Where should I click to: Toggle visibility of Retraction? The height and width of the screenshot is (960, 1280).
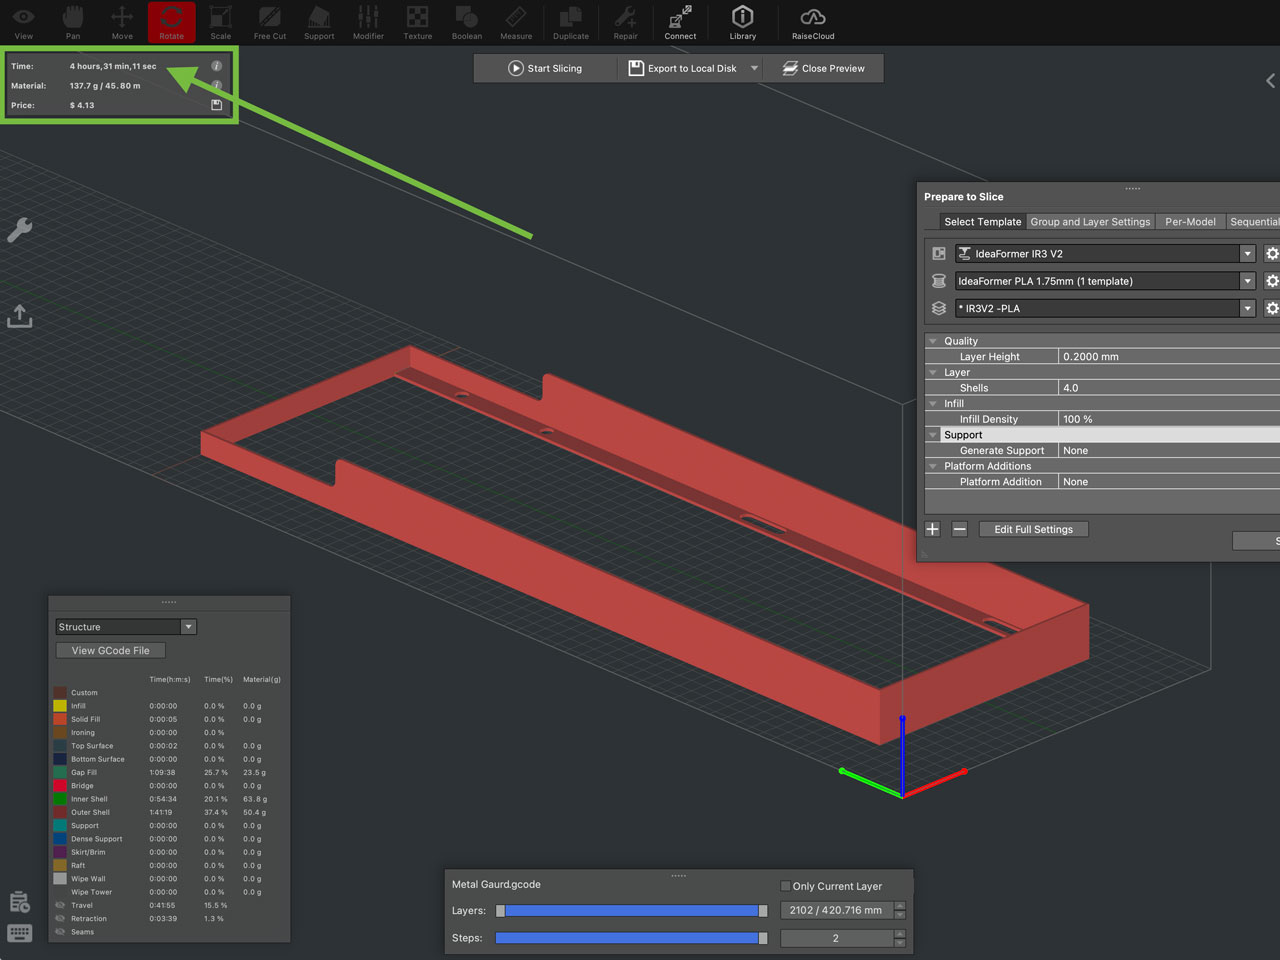tap(61, 918)
